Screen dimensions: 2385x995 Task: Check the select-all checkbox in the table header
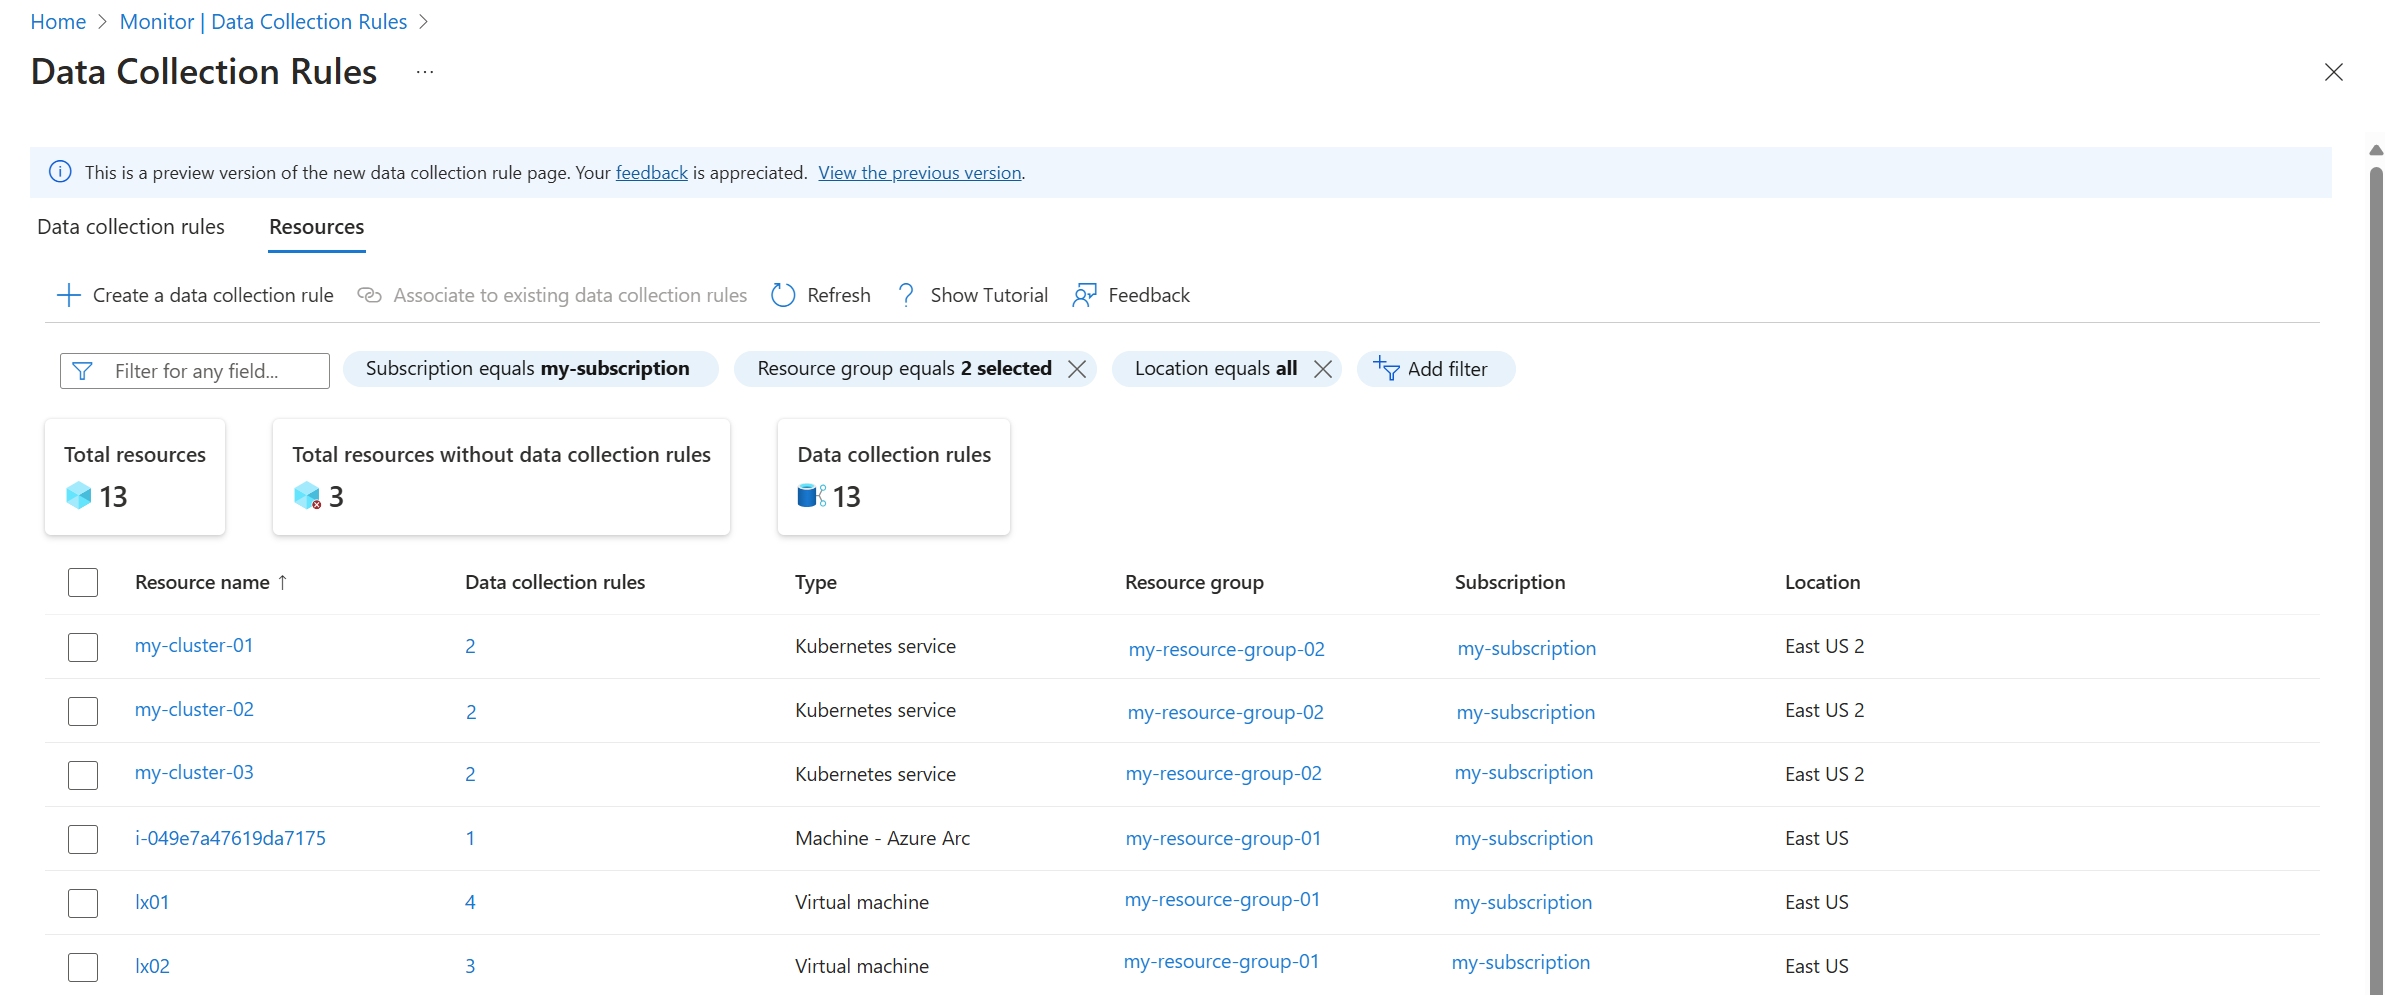coord(83,581)
